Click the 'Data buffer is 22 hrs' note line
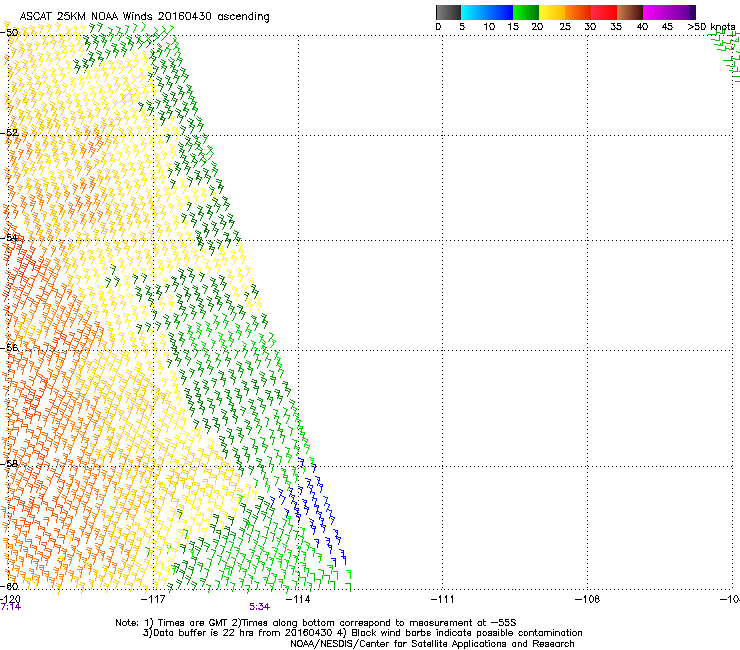The image size is (740, 650). point(362,633)
